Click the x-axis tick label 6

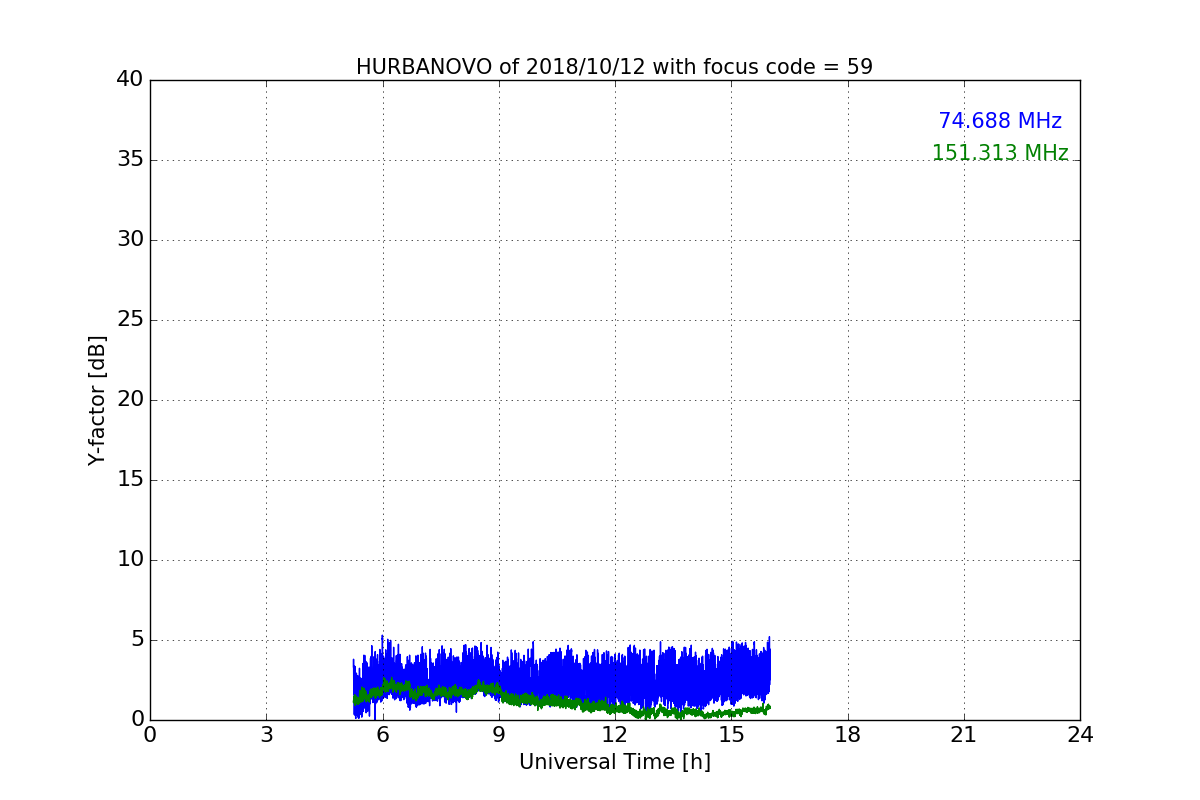pos(382,735)
